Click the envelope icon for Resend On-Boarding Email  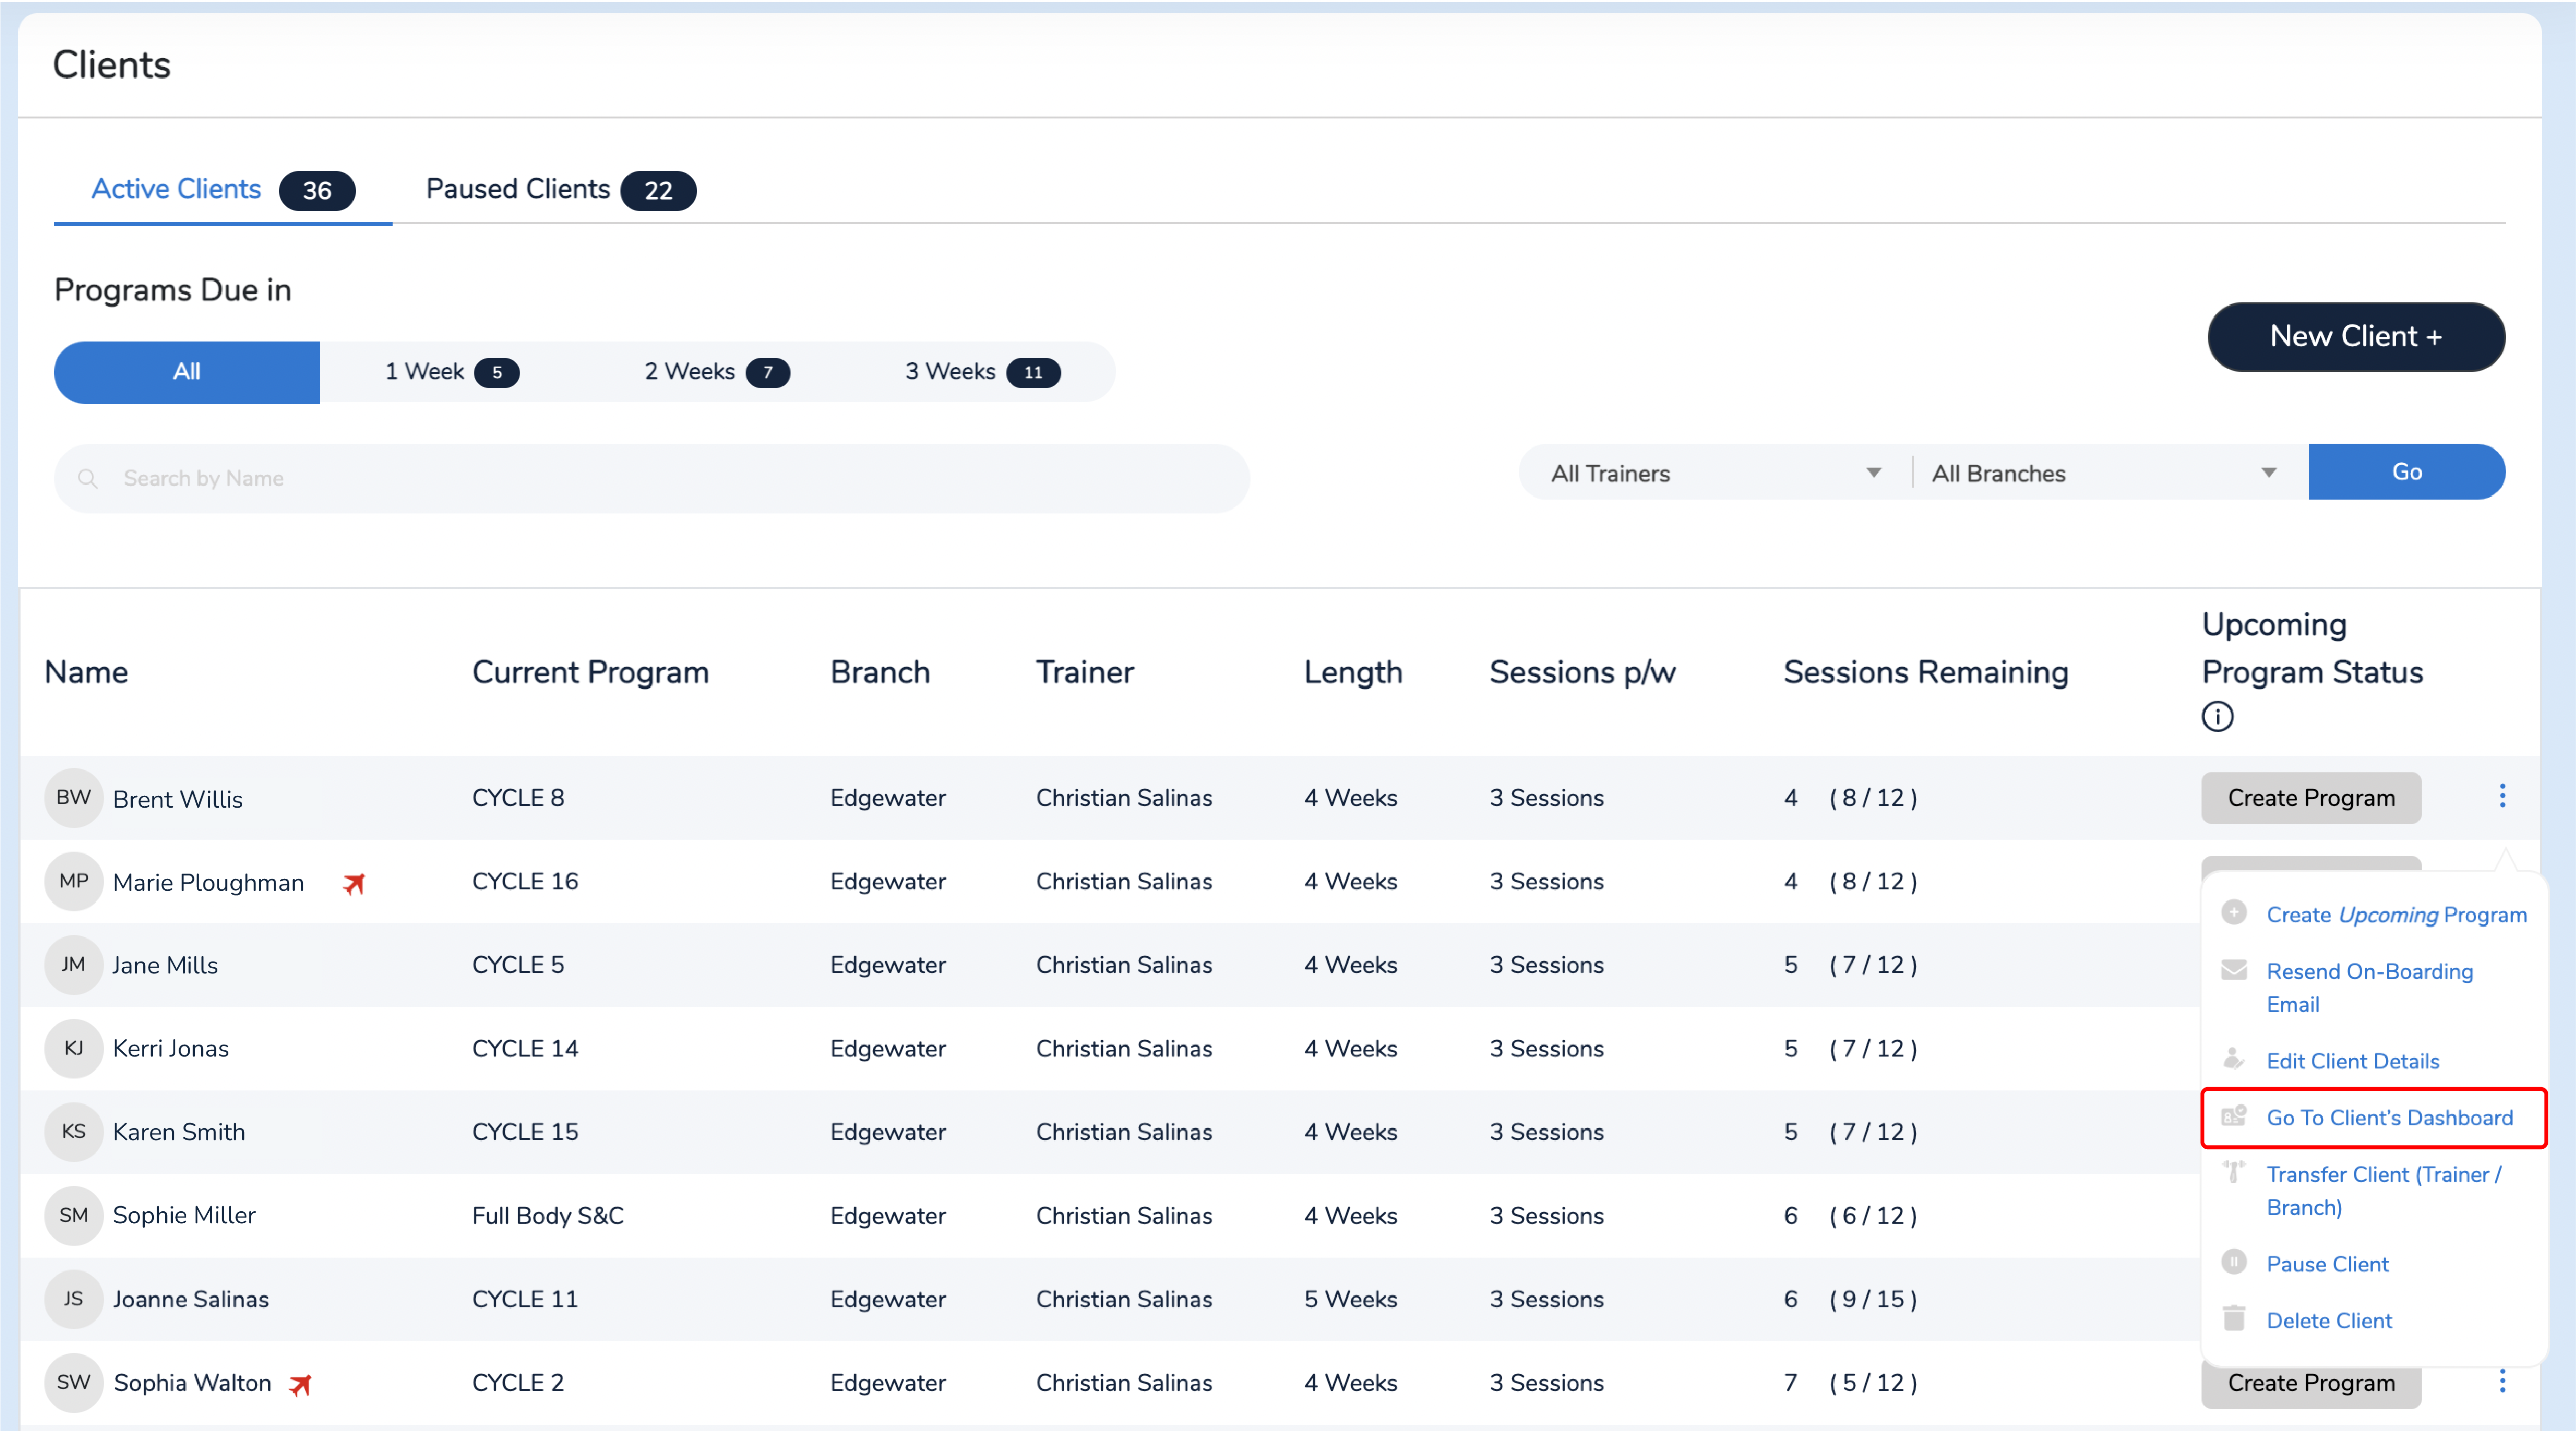pyautogui.click(x=2234, y=970)
